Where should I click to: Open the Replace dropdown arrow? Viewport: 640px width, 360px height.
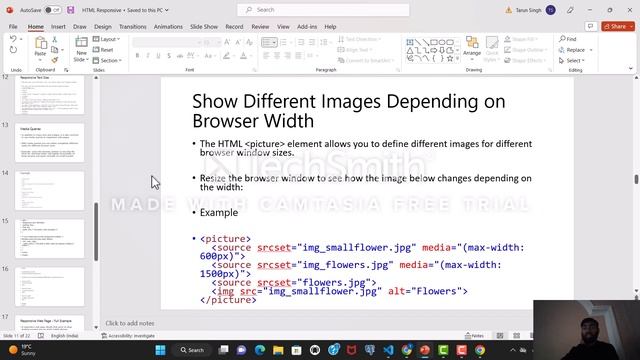point(591,50)
